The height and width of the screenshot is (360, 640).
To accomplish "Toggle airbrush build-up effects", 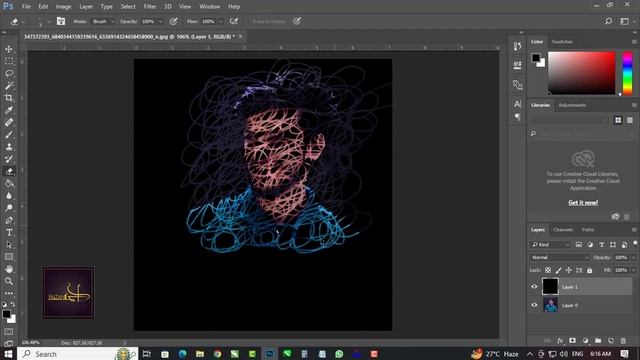I will (x=234, y=21).
